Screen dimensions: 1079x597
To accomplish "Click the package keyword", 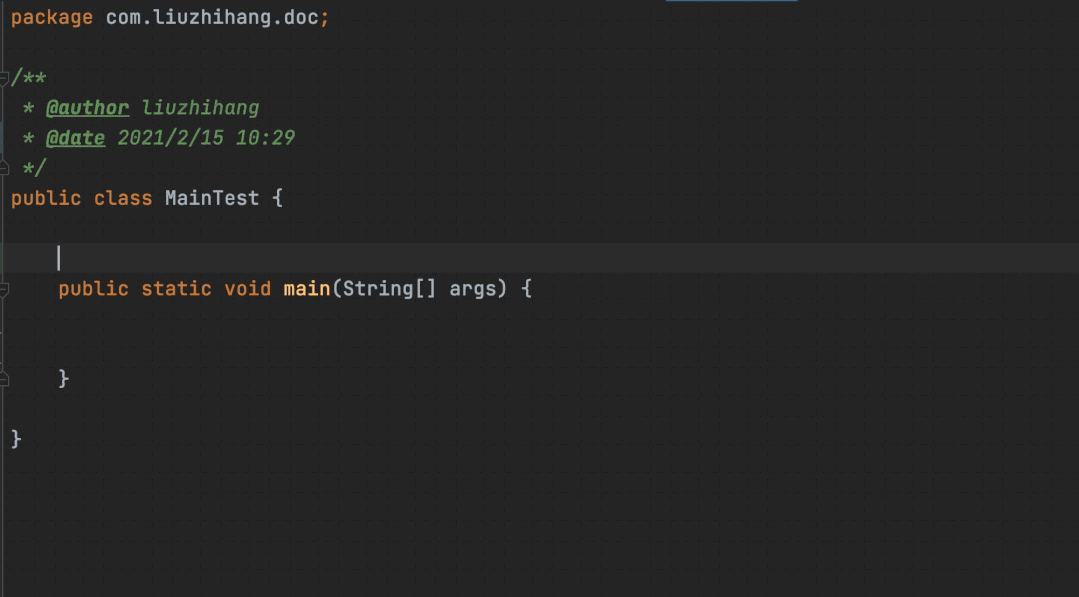I will pos(52,17).
